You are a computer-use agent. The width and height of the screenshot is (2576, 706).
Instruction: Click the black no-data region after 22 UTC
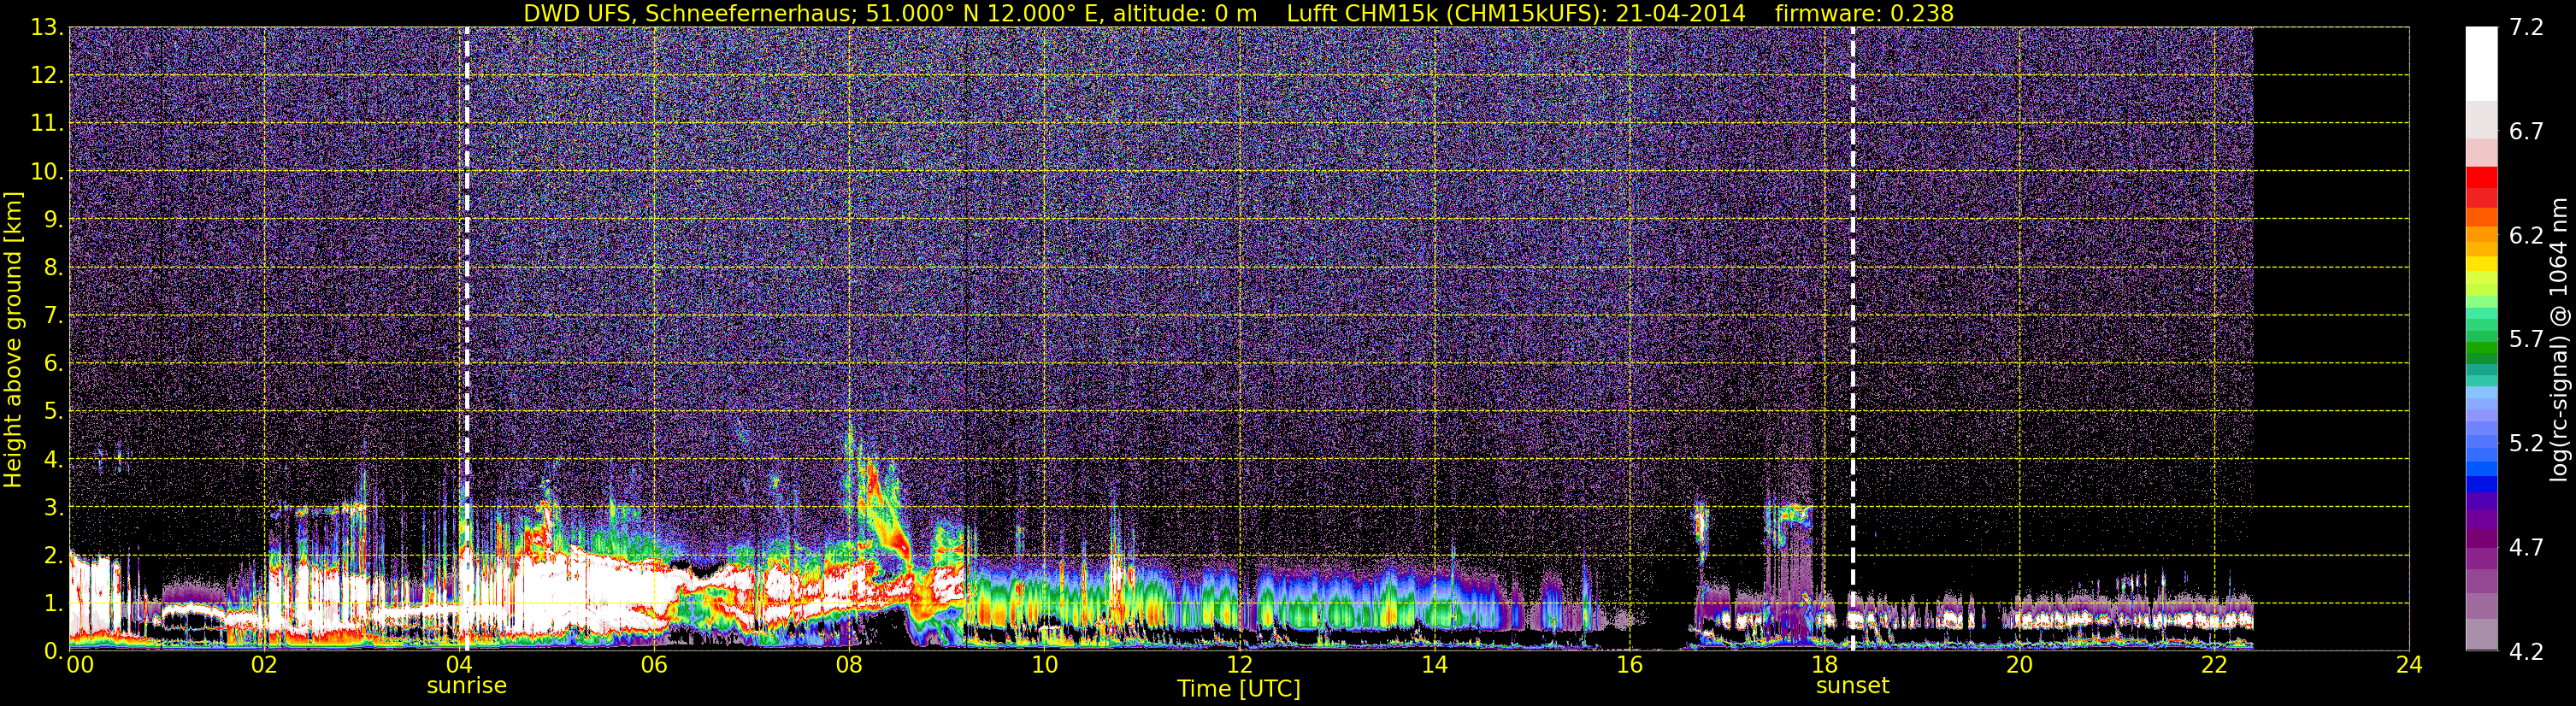(2331, 339)
